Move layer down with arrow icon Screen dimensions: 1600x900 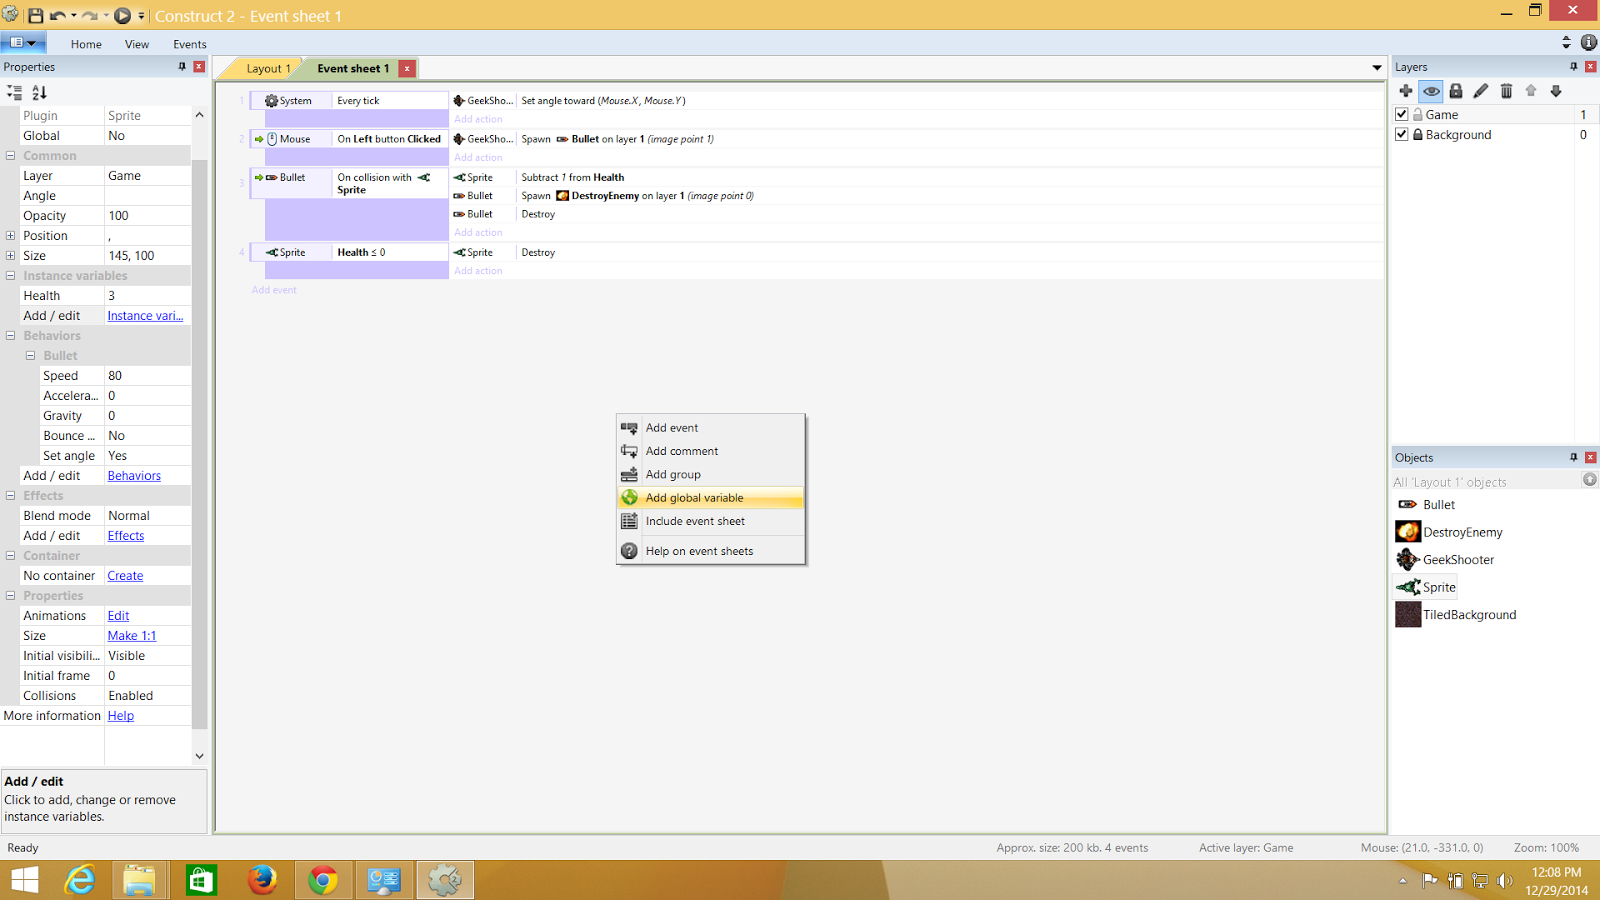pyautogui.click(x=1556, y=91)
